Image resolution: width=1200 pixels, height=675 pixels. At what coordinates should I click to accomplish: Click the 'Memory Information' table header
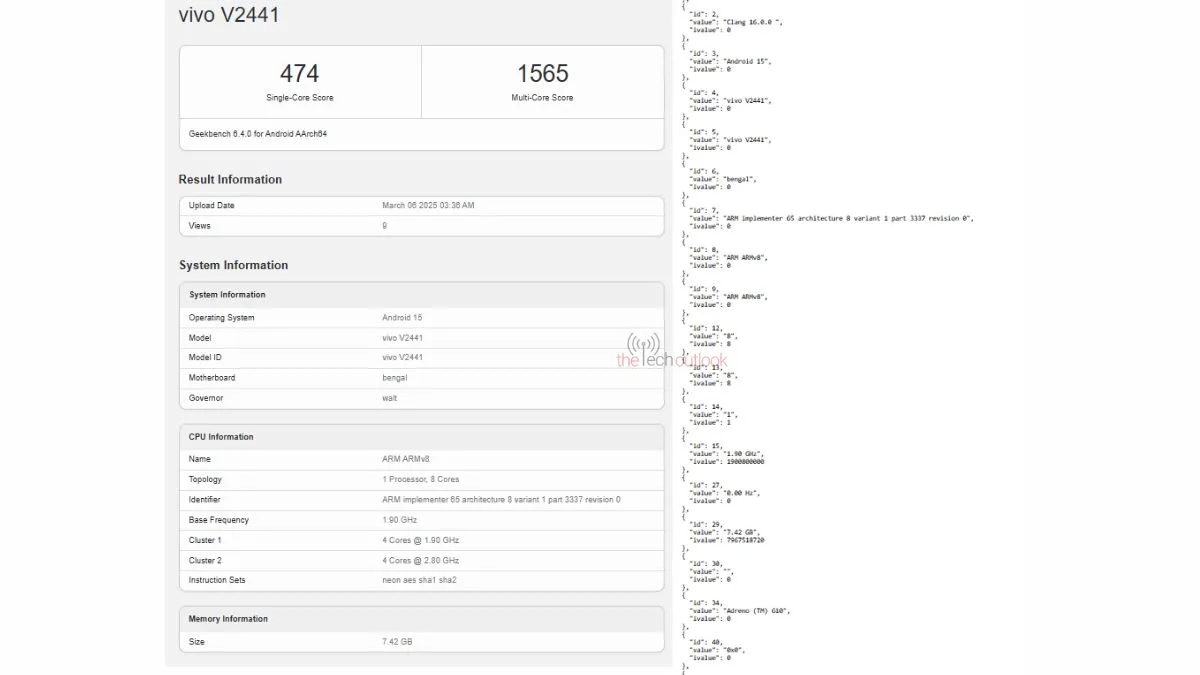228,619
